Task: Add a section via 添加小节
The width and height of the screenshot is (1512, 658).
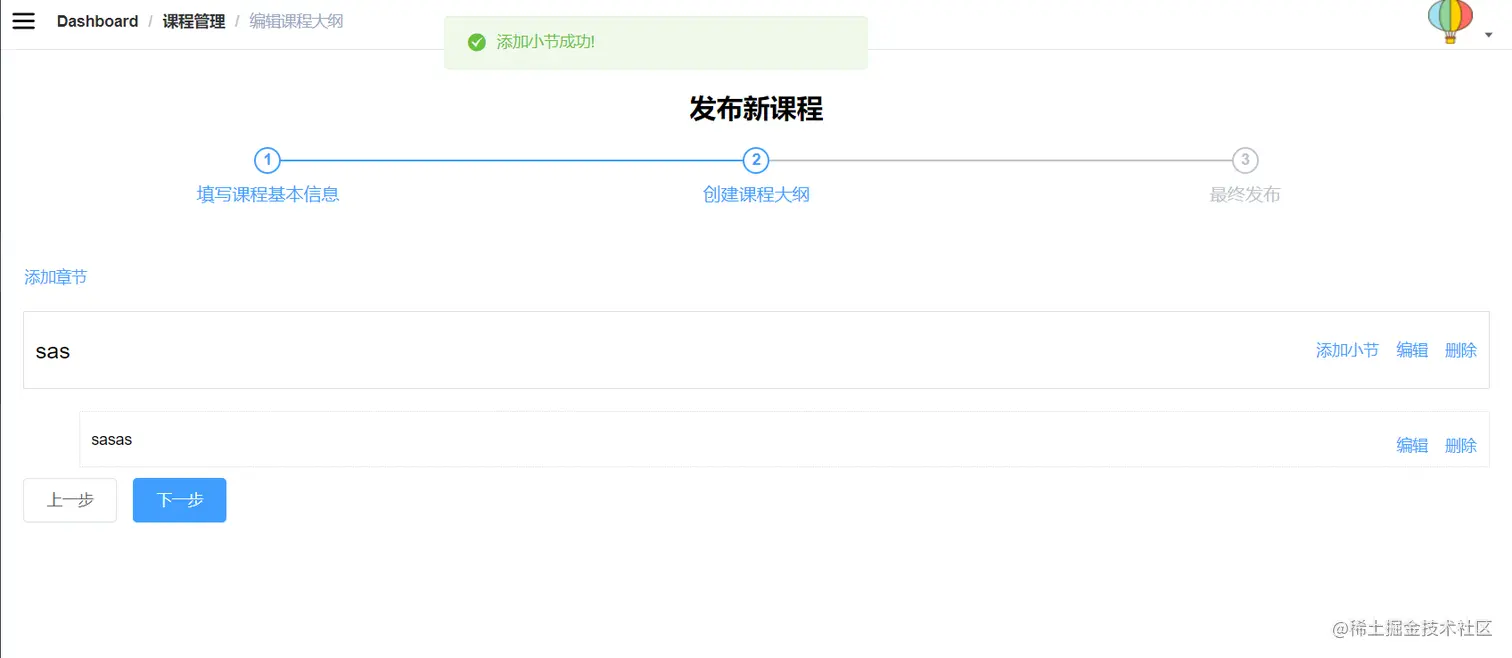Action: (1347, 350)
